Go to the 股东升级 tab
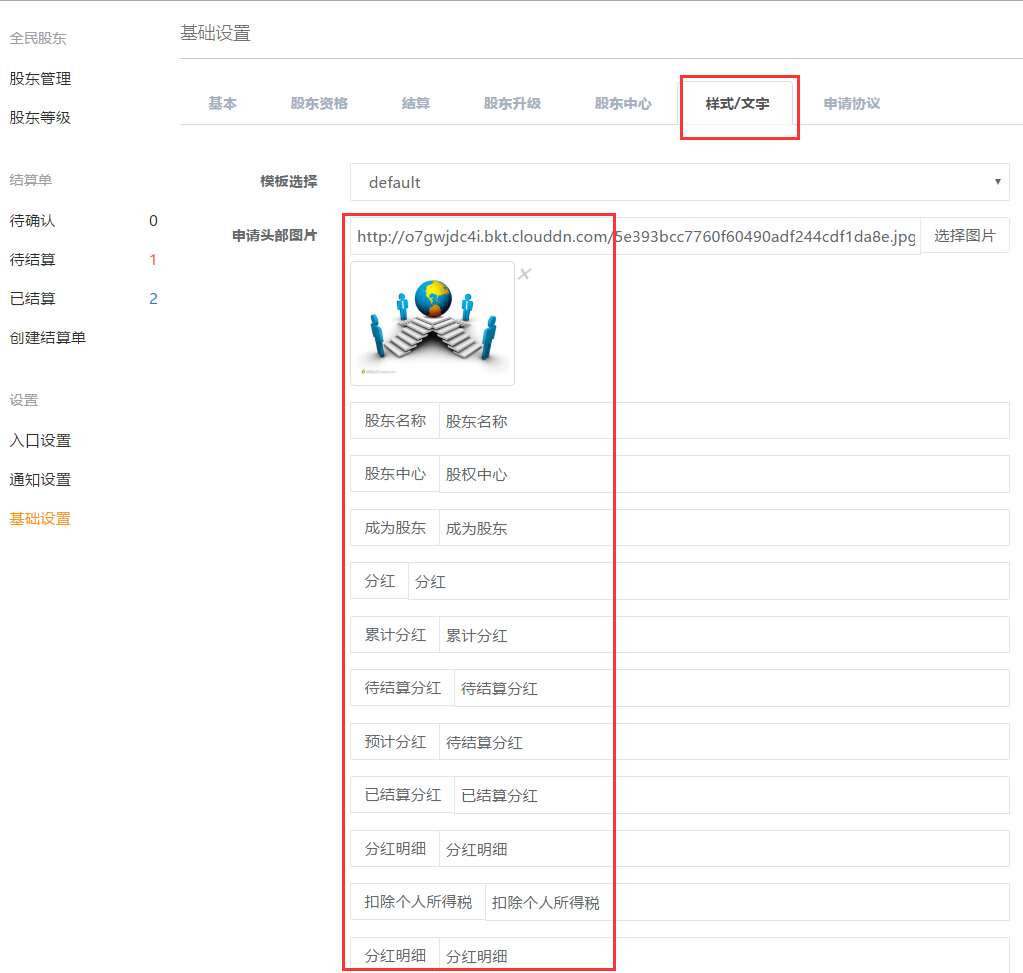 click(x=512, y=103)
